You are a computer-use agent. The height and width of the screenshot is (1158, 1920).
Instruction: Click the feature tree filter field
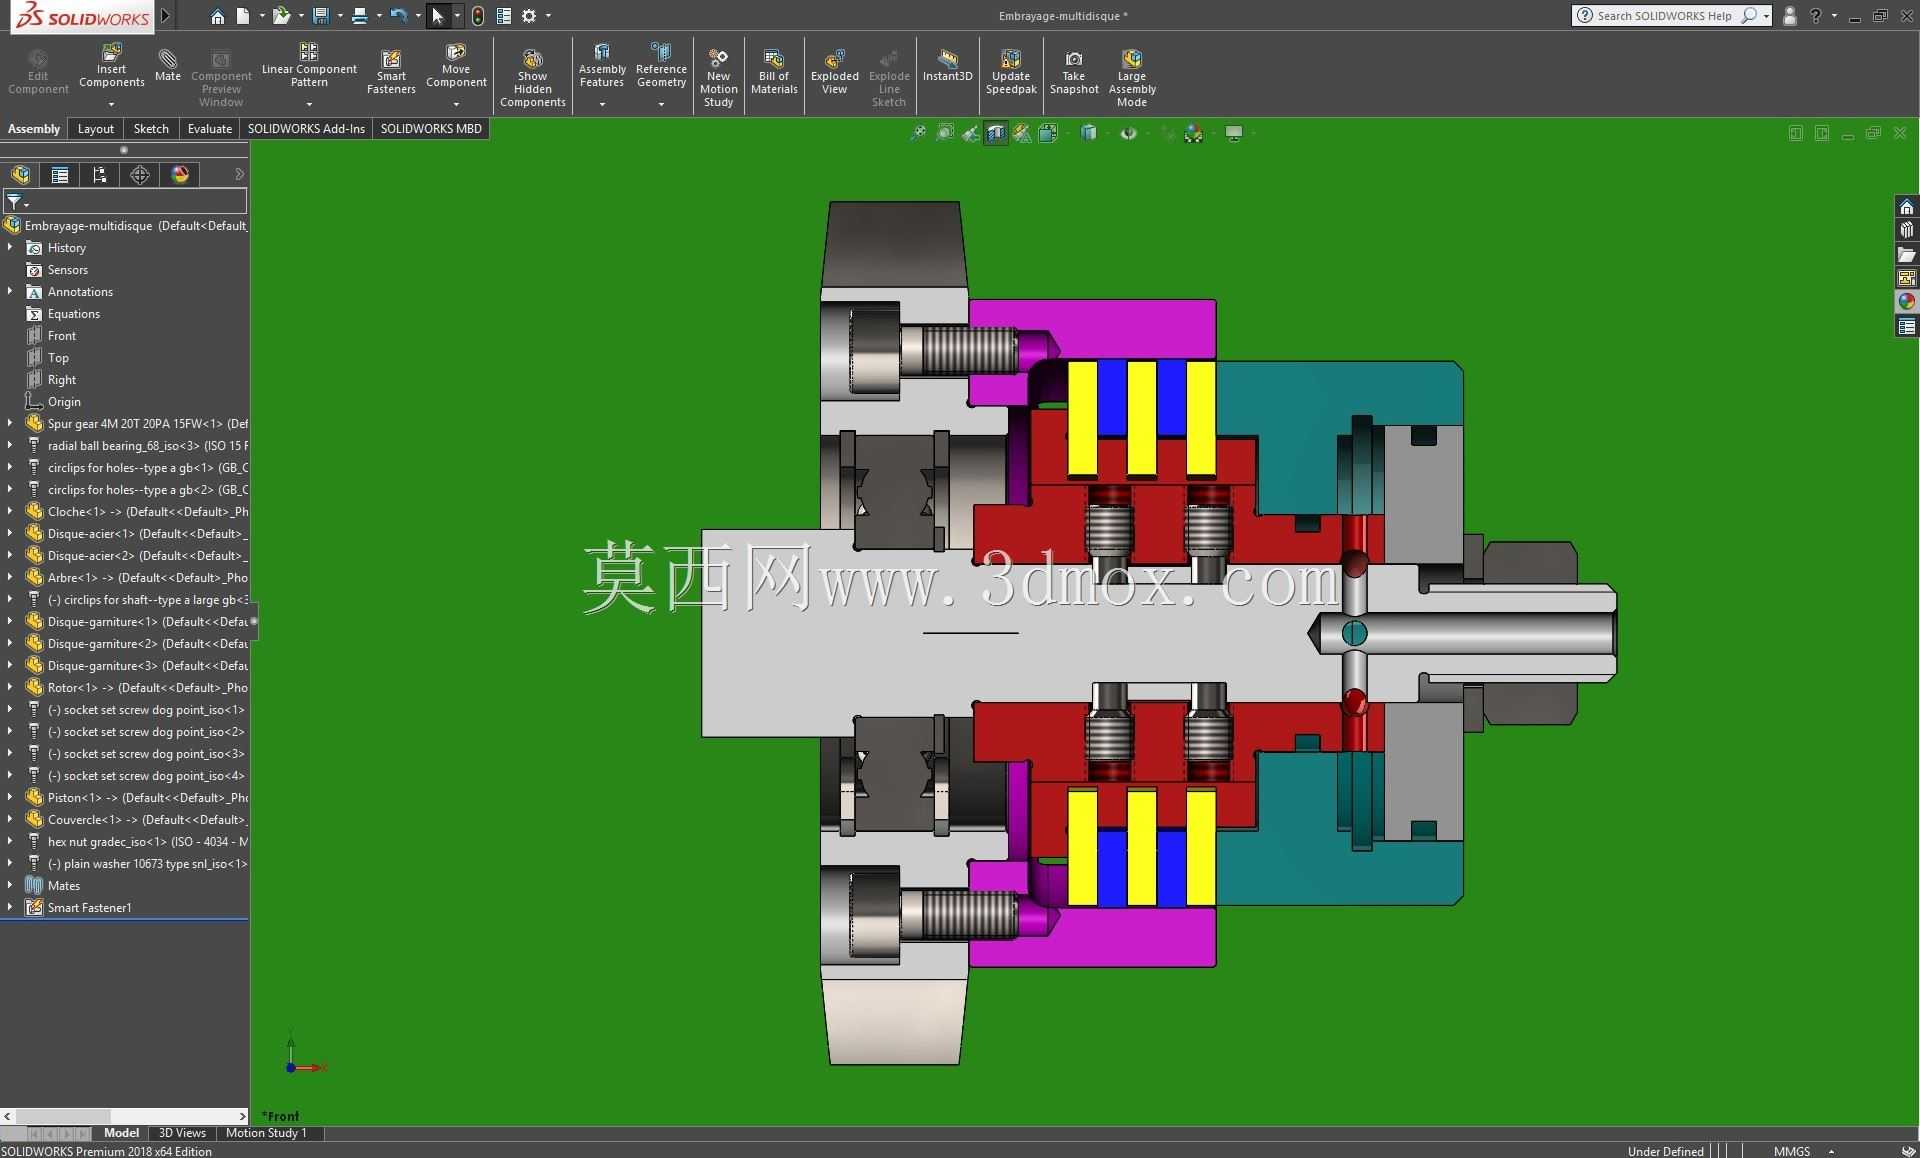click(125, 202)
